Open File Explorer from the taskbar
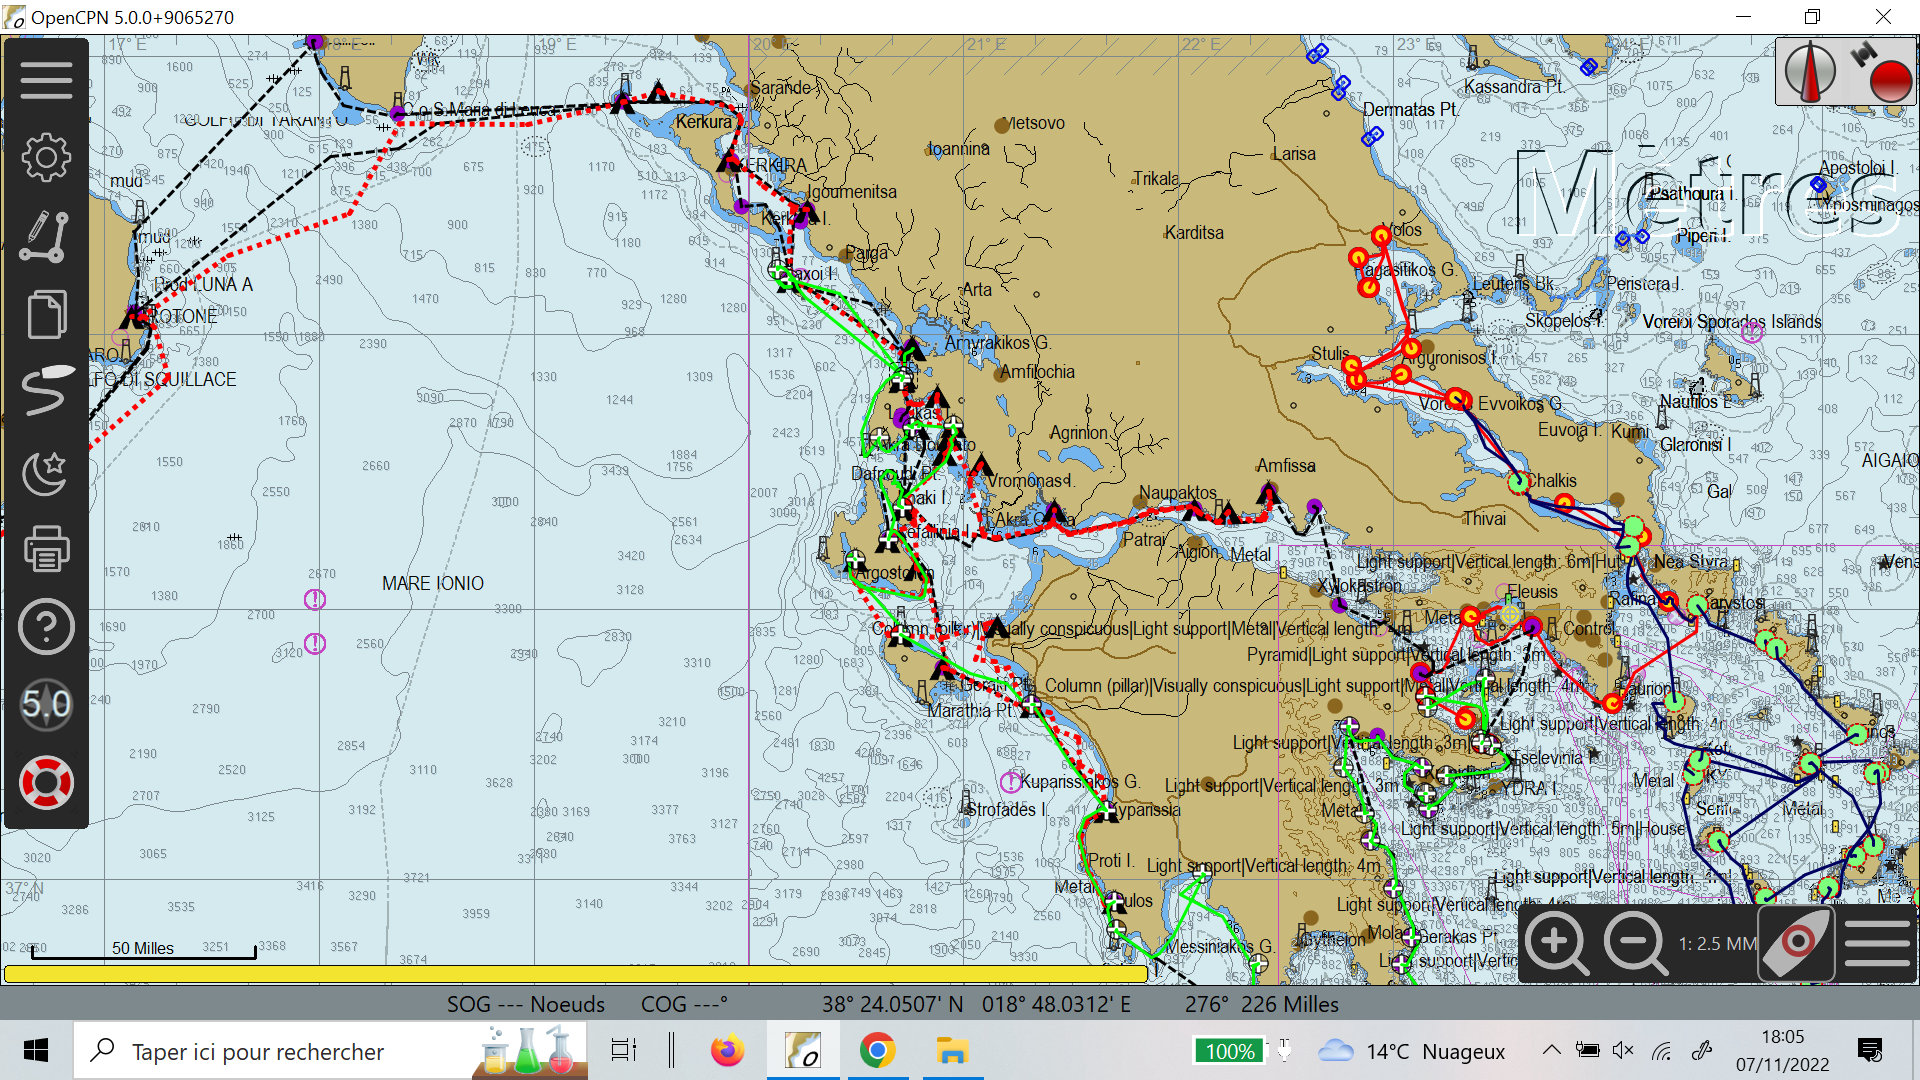The width and height of the screenshot is (1920, 1080). click(x=952, y=1051)
